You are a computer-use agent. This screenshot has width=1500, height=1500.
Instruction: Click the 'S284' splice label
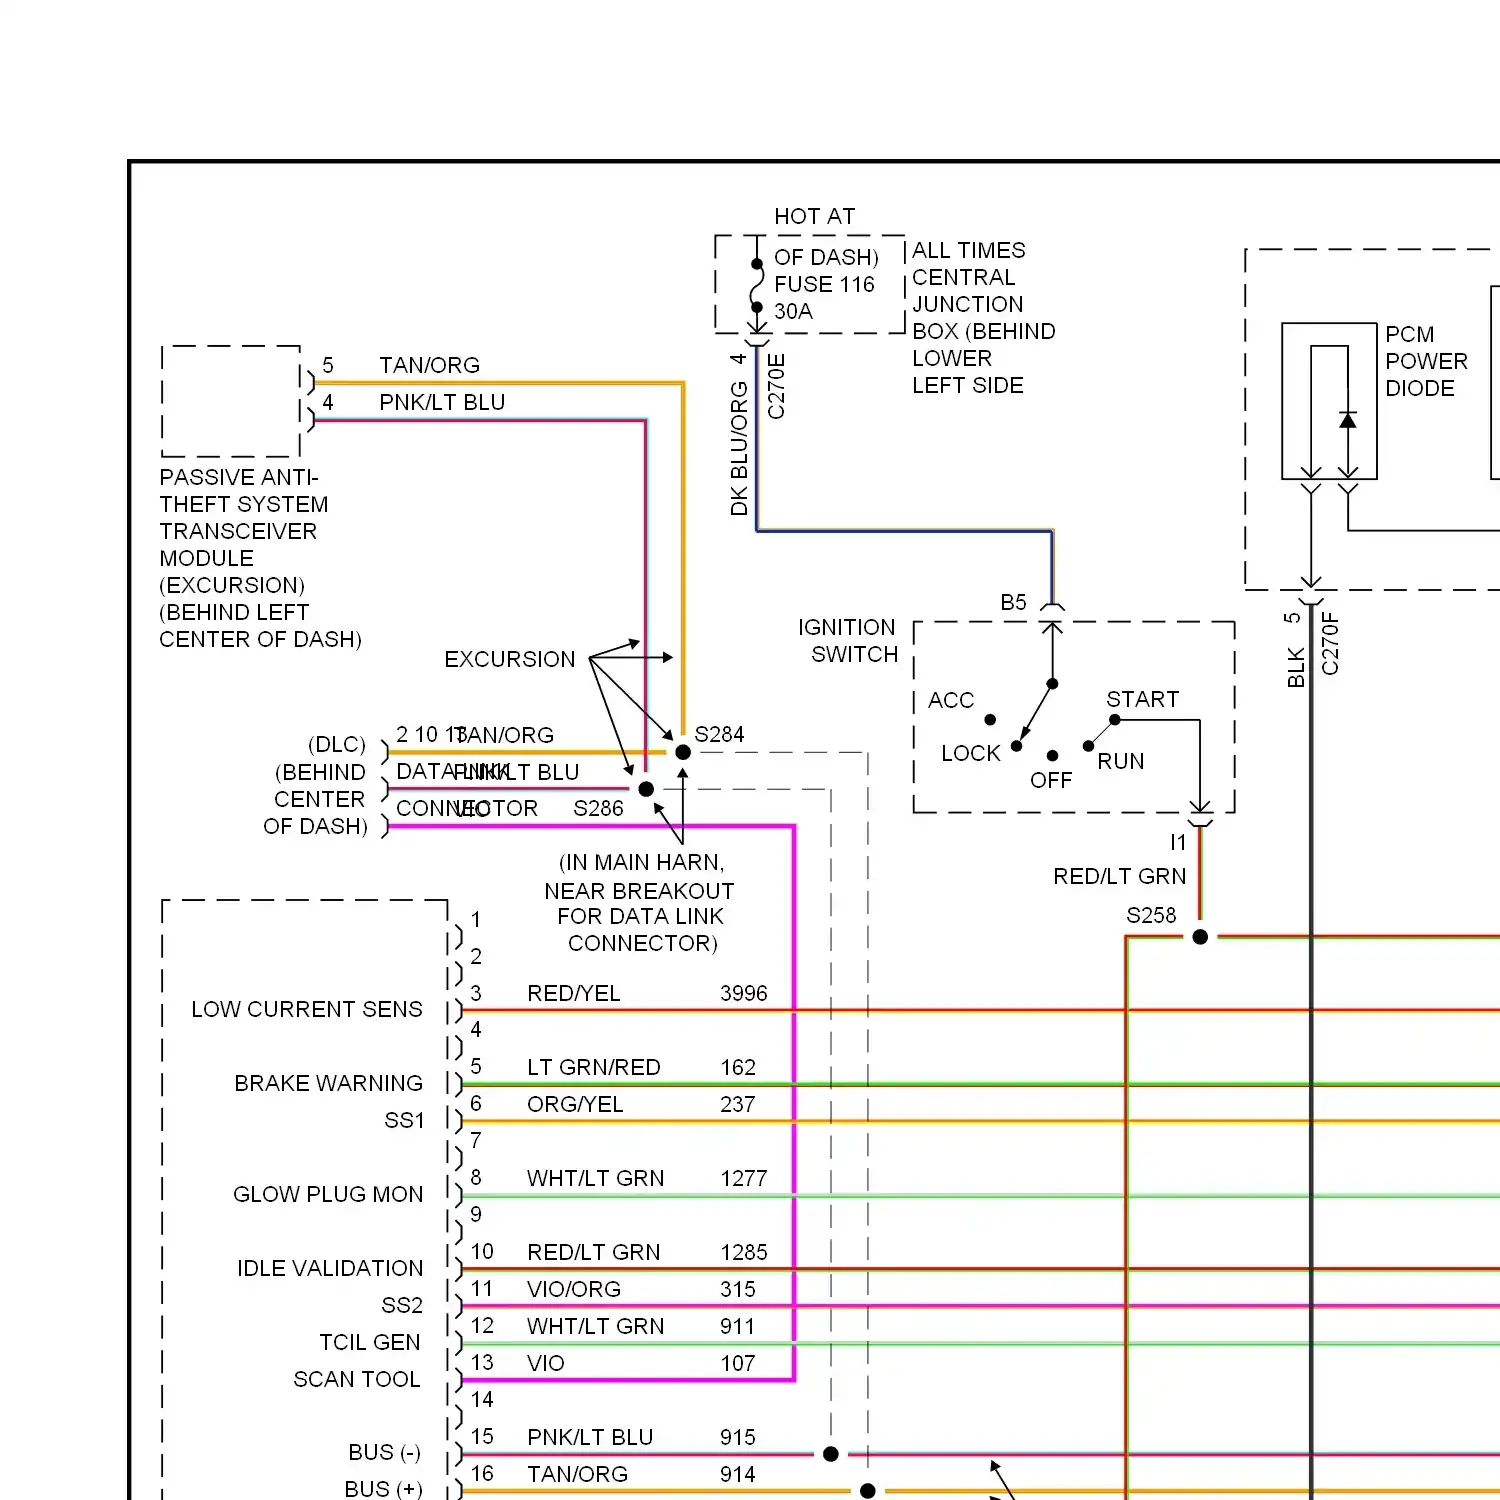coord(719,734)
